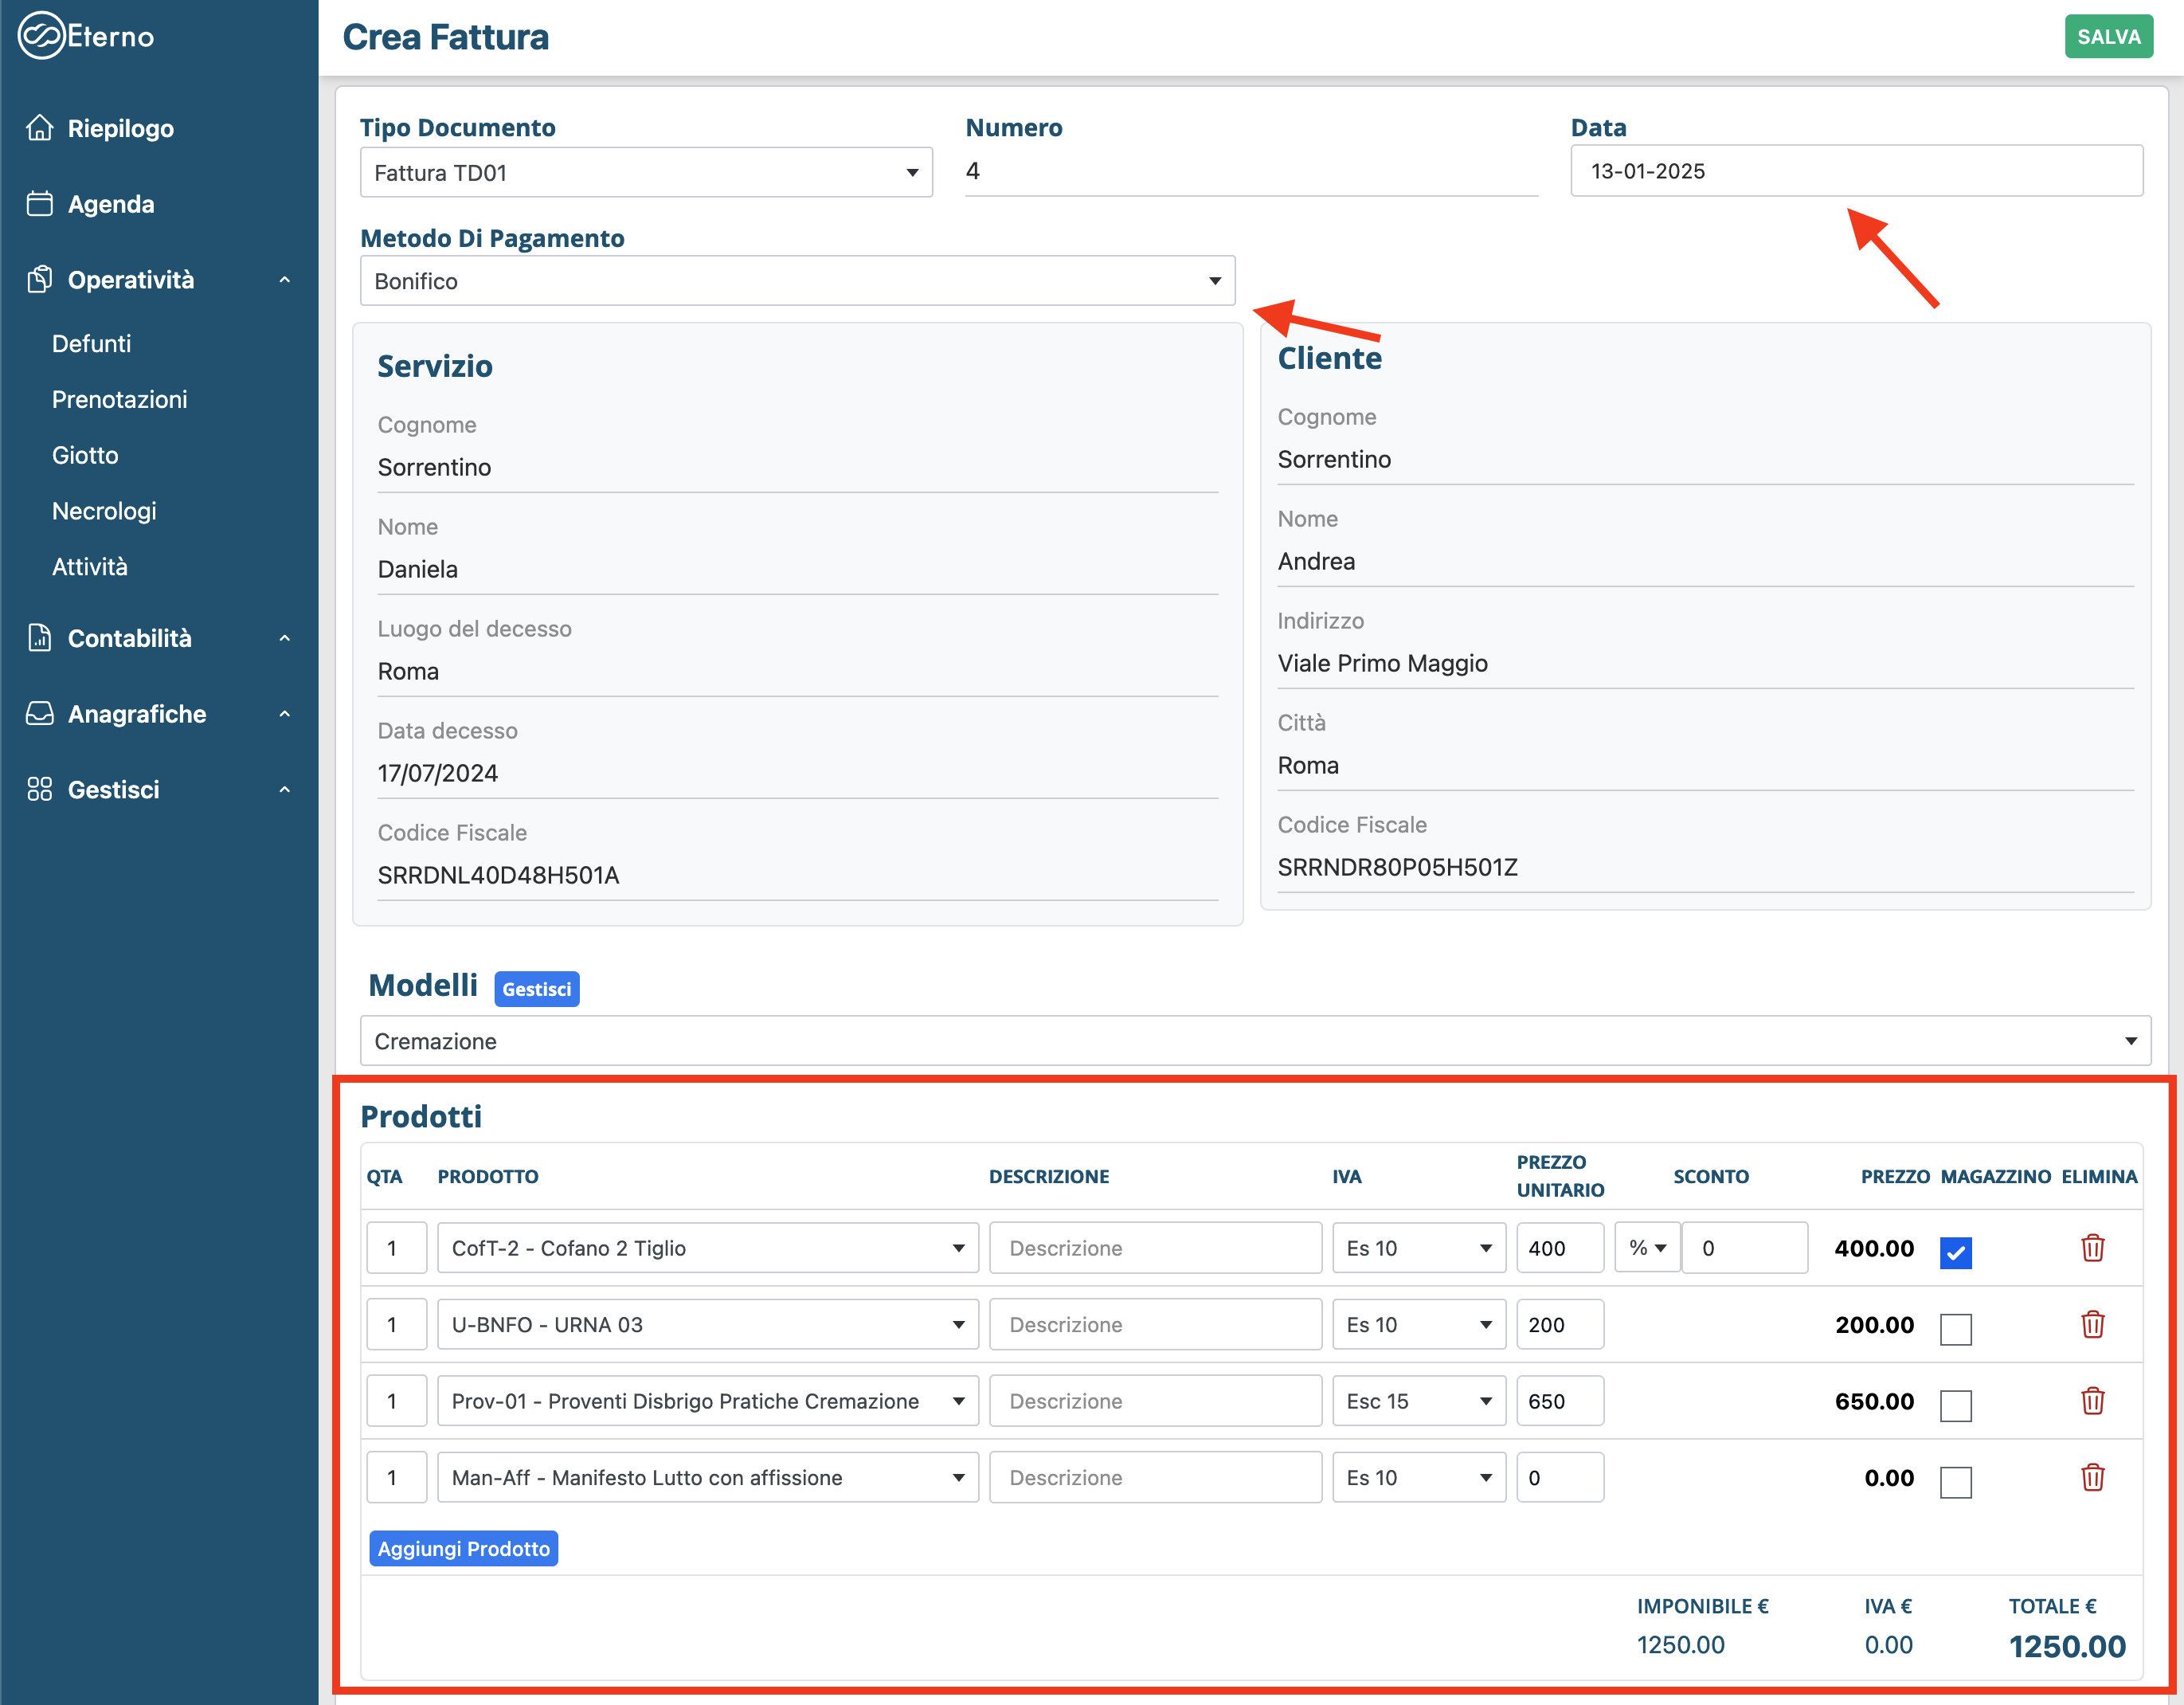This screenshot has height=1705, width=2184.
Task: Open Metodo Di Pagamento dropdown
Action: coord(797,281)
